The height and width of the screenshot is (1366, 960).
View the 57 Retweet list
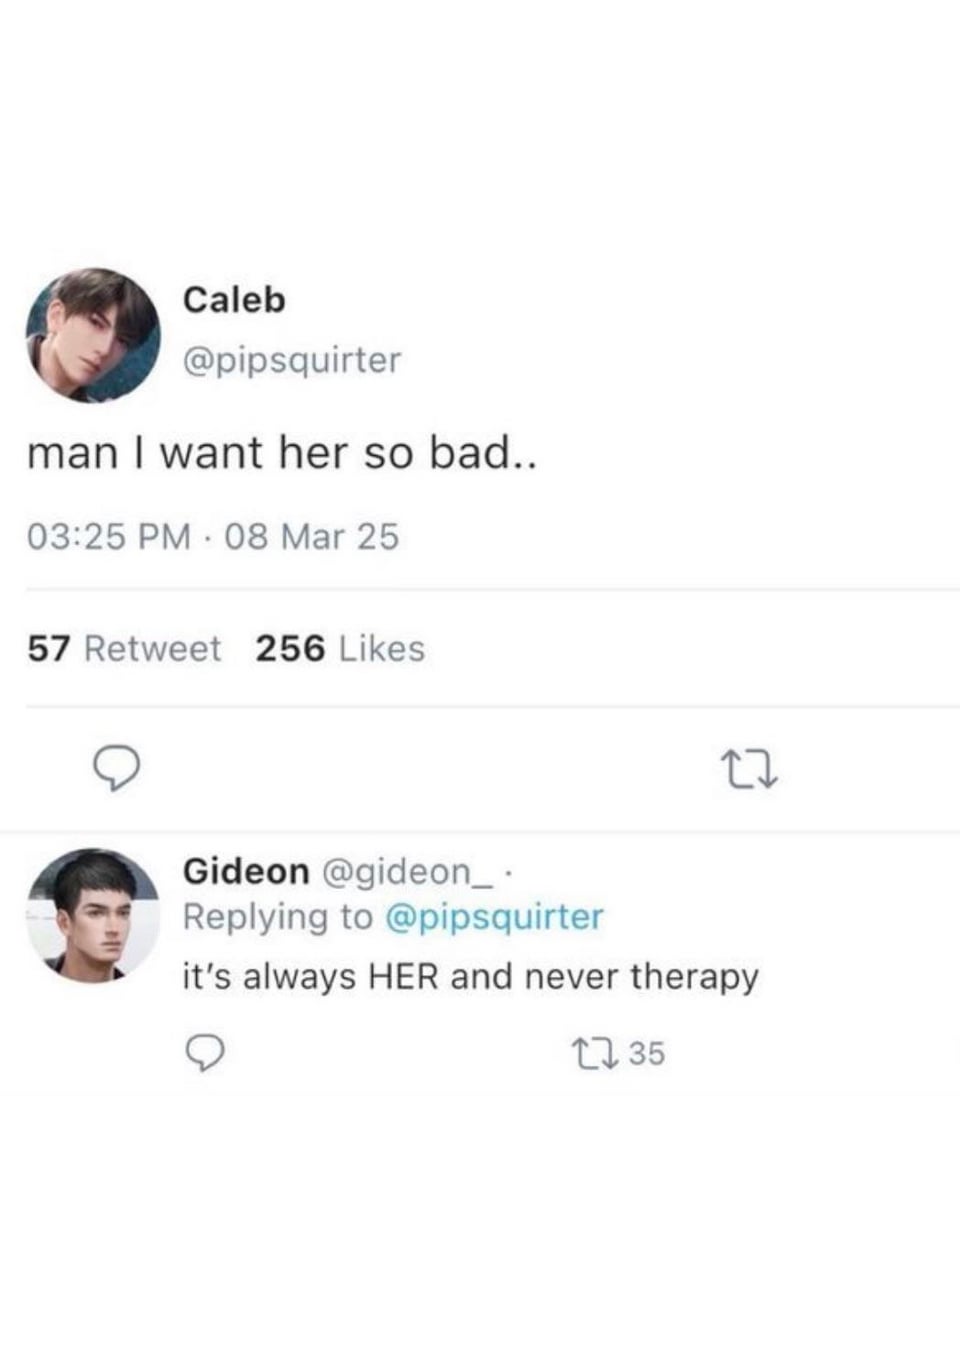pyautogui.click(x=124, y=649)
